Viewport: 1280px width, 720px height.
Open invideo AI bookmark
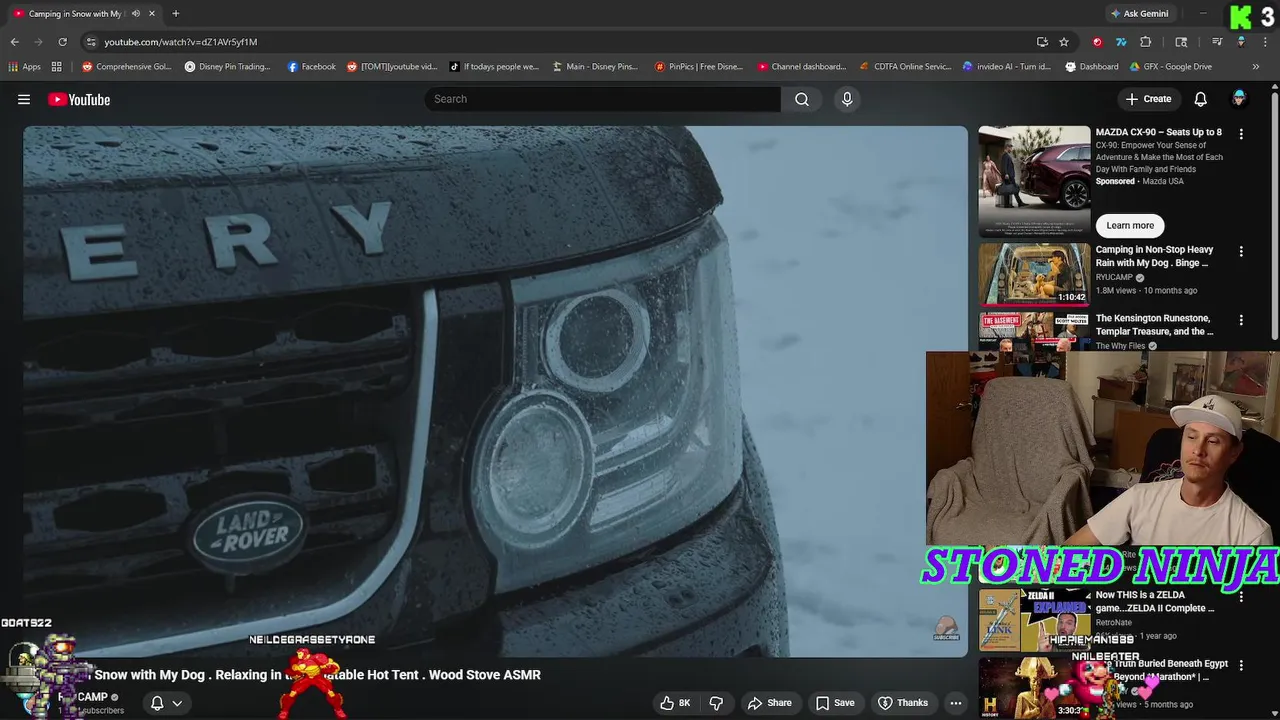click(1008, 67)
